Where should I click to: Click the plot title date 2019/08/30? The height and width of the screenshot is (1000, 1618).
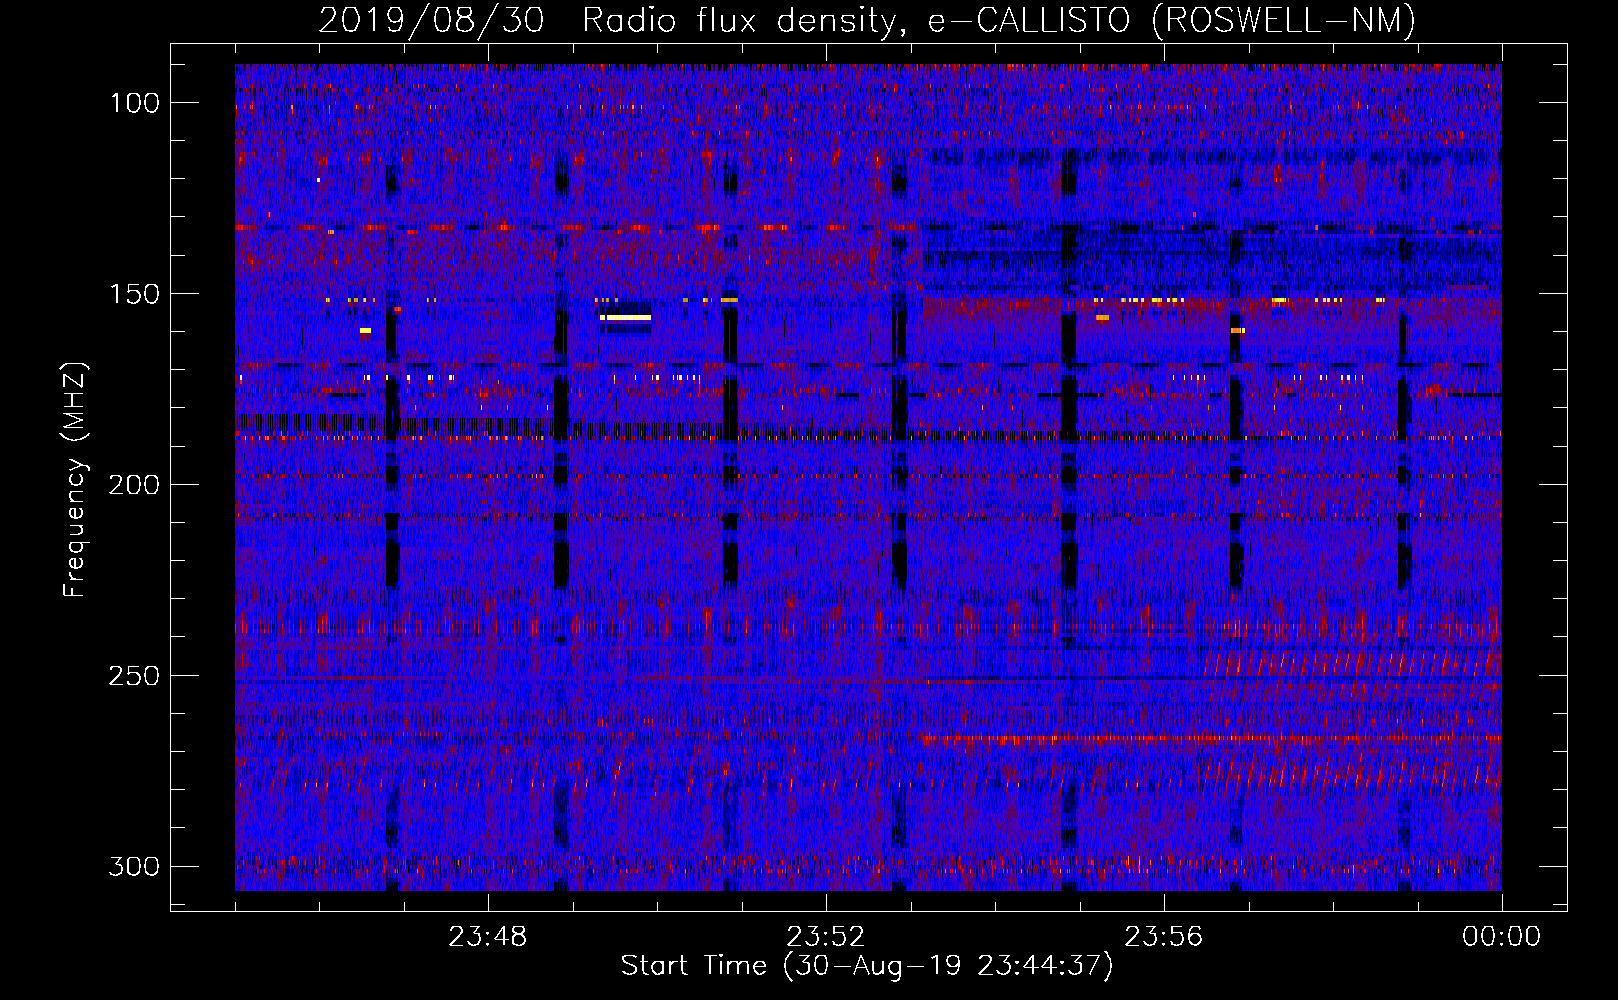(x=432, y=20)
